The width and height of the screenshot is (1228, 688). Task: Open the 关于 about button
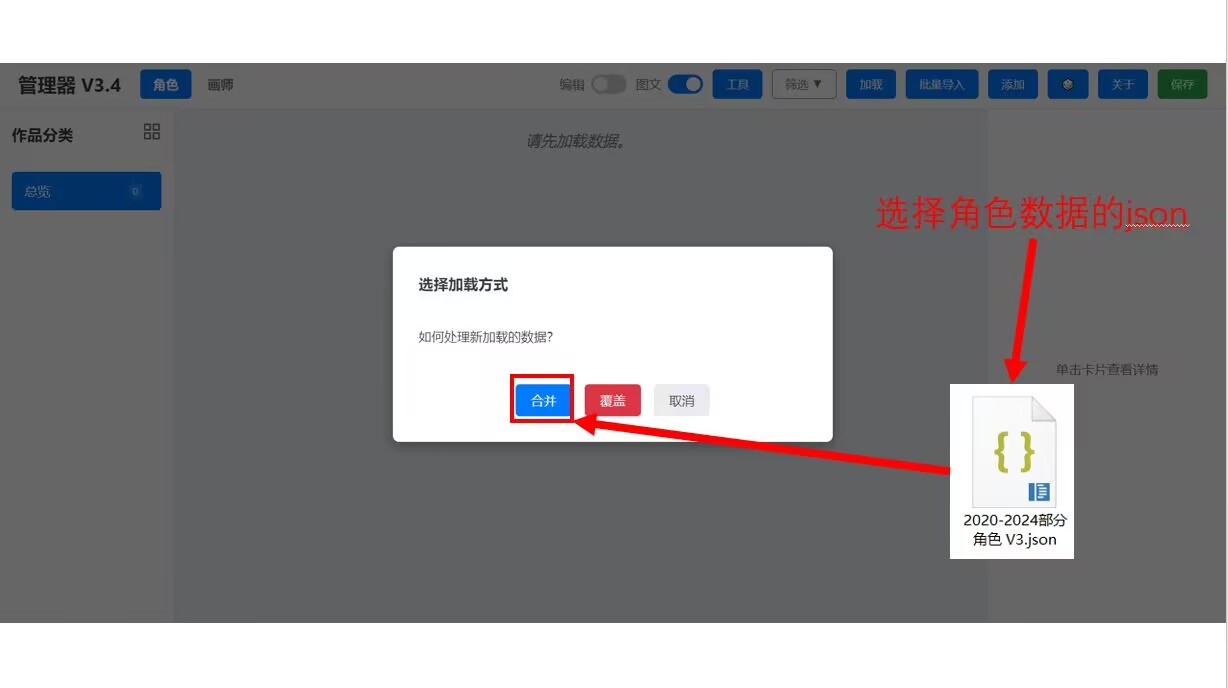coord(1123,85)
